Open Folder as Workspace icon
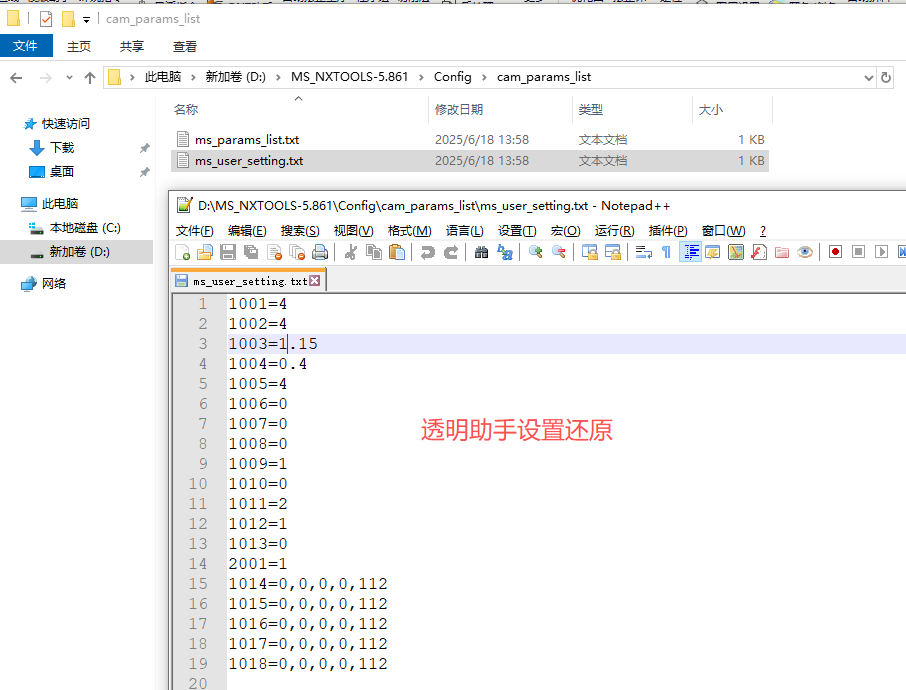906x690 pixels. click(782, 252)
